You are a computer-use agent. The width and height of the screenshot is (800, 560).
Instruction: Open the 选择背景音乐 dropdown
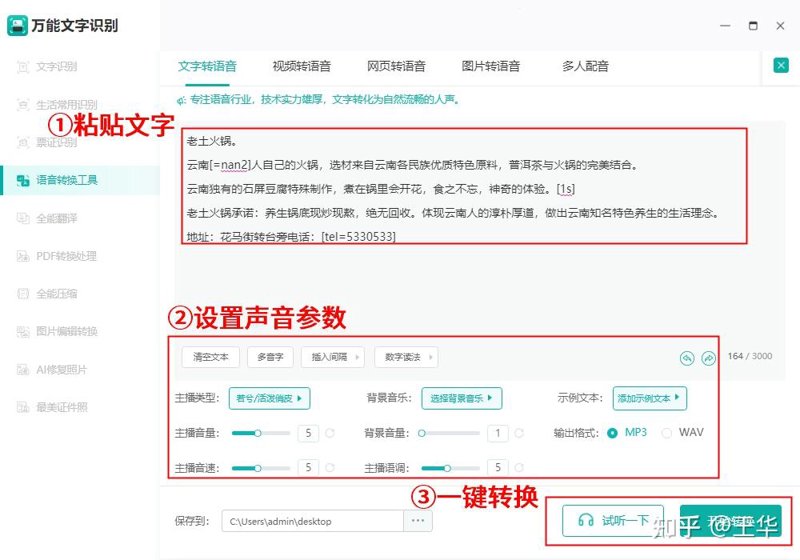pyautogui.click(x=462, y=398)
